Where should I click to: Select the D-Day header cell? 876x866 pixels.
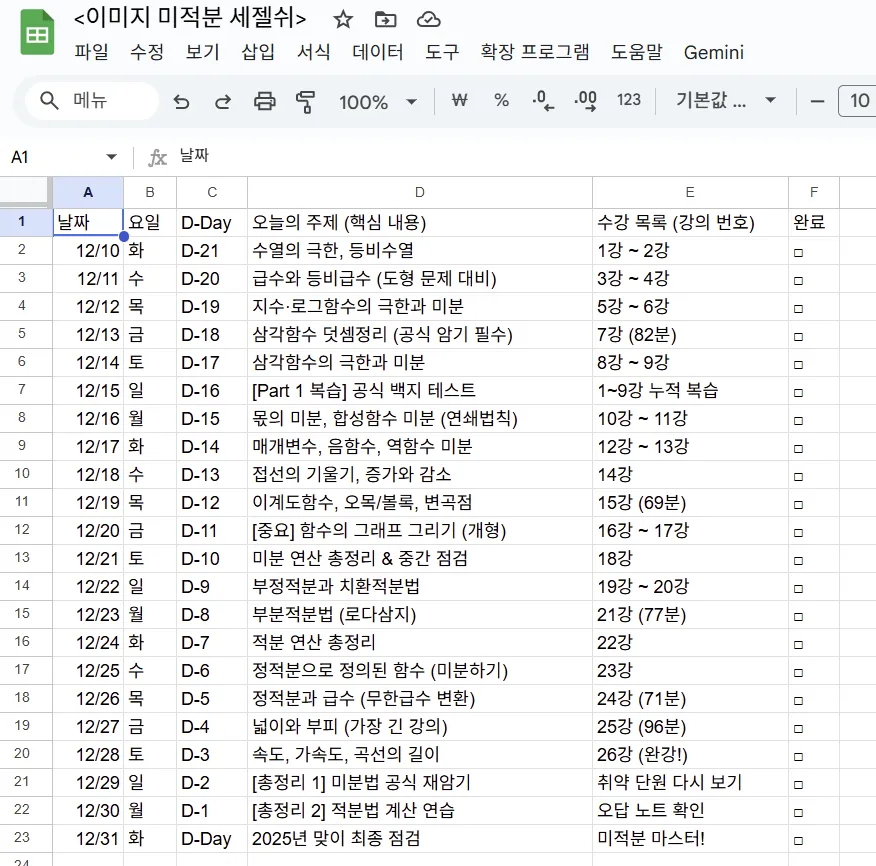pos(212,222)
